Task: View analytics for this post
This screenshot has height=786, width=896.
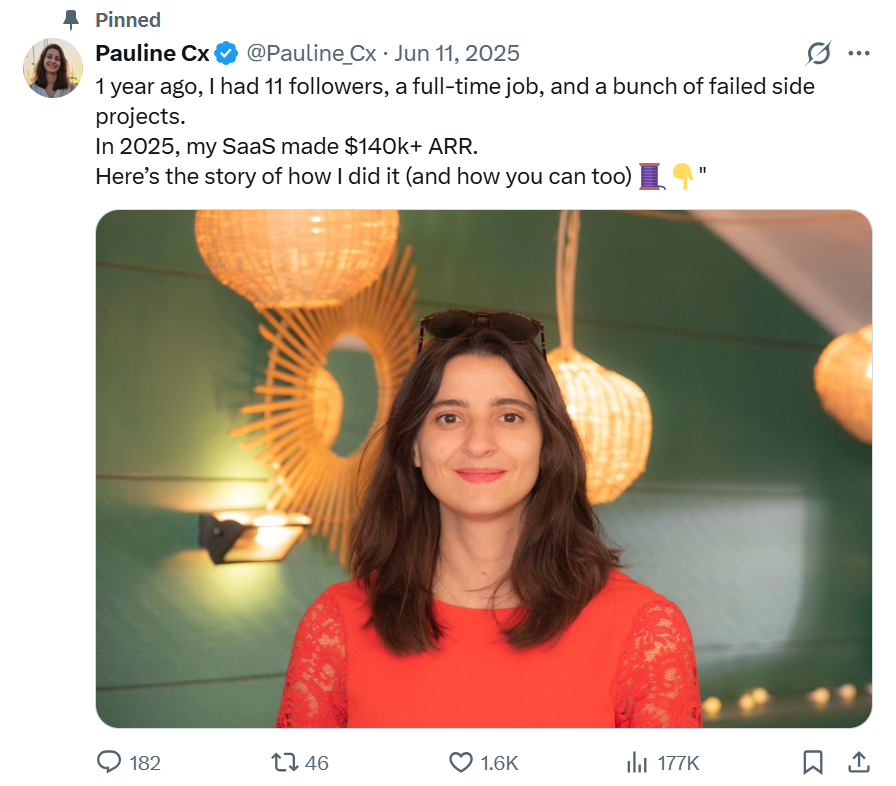Action: (x=637, y=762)
